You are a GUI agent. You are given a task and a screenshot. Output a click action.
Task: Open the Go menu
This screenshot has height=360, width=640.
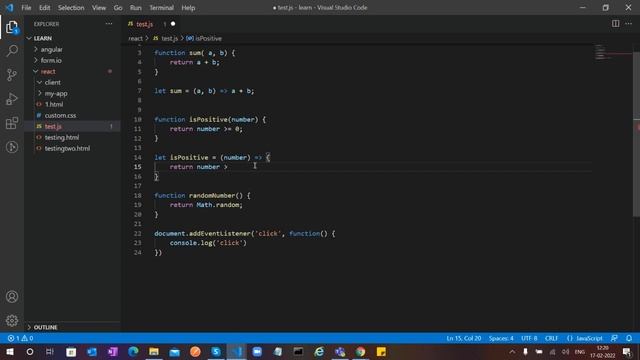click(118, 8)
